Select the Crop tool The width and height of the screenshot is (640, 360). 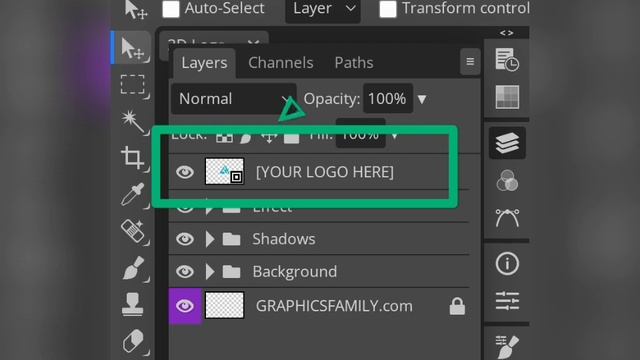pyautogui.click(x=133, y=158)
